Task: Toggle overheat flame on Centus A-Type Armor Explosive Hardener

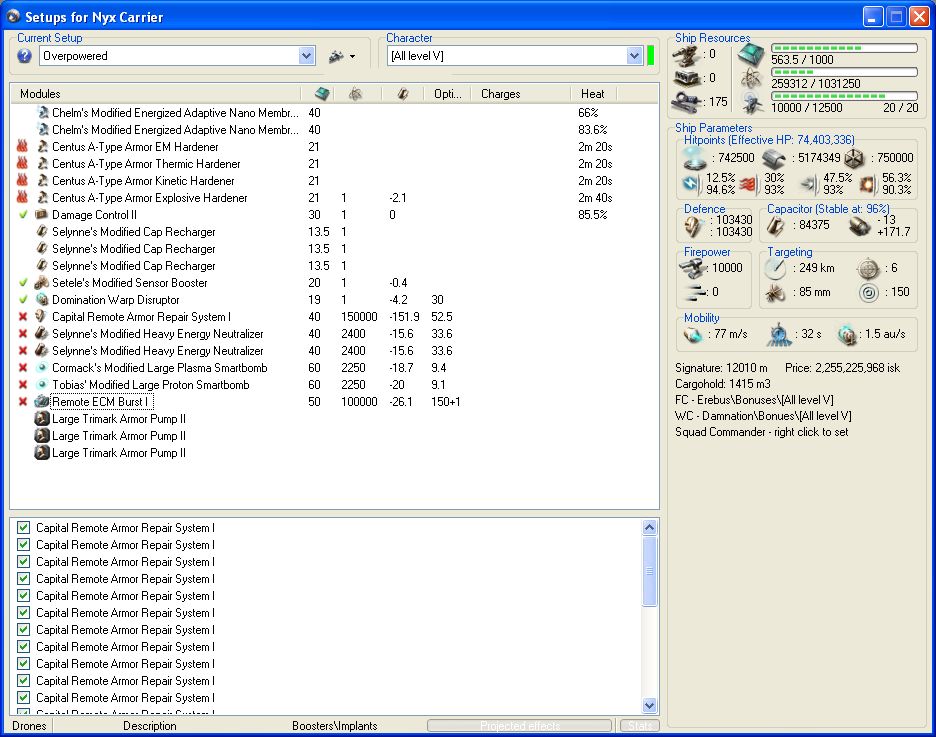Action: pos(23,198)
